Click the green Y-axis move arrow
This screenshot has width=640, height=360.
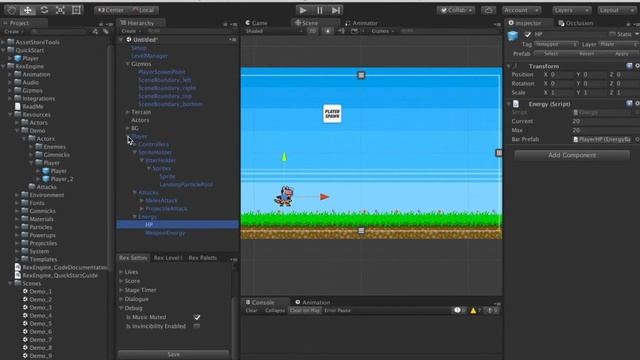coord(284,156)
